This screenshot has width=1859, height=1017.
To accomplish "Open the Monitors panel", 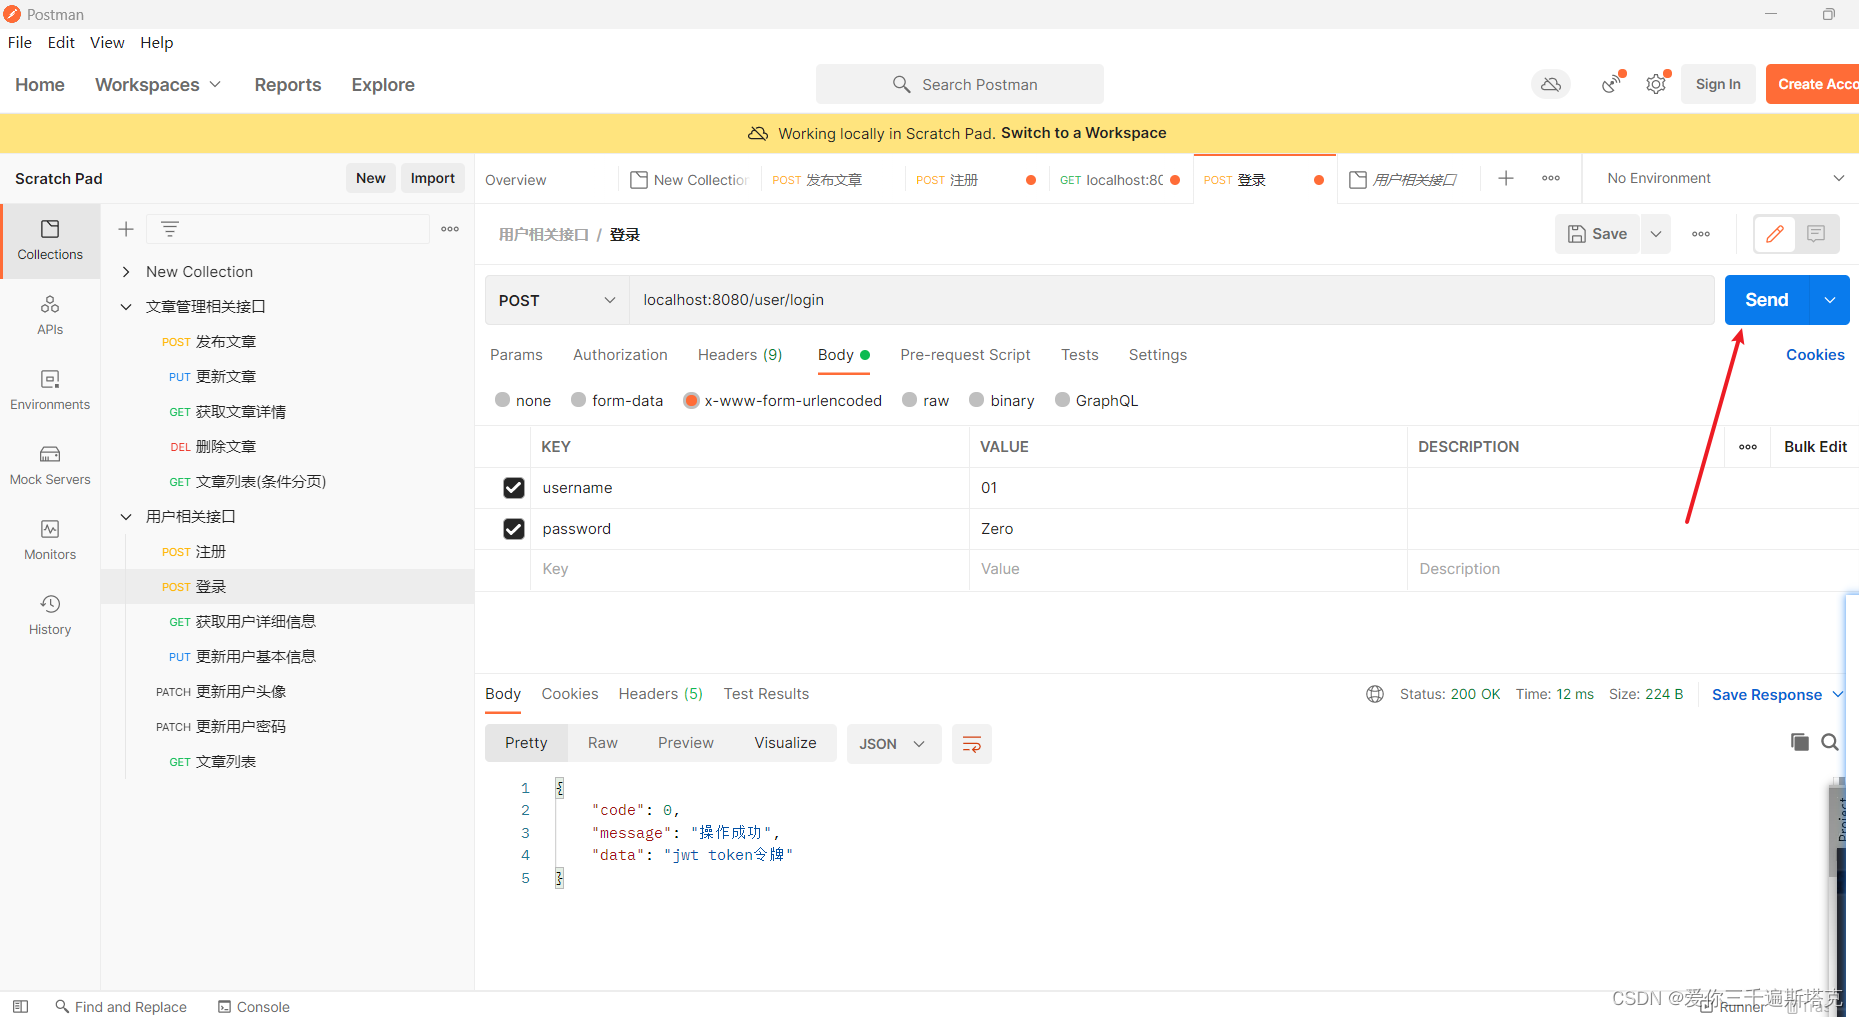I will pyautogui.click(x=50, y=540).
